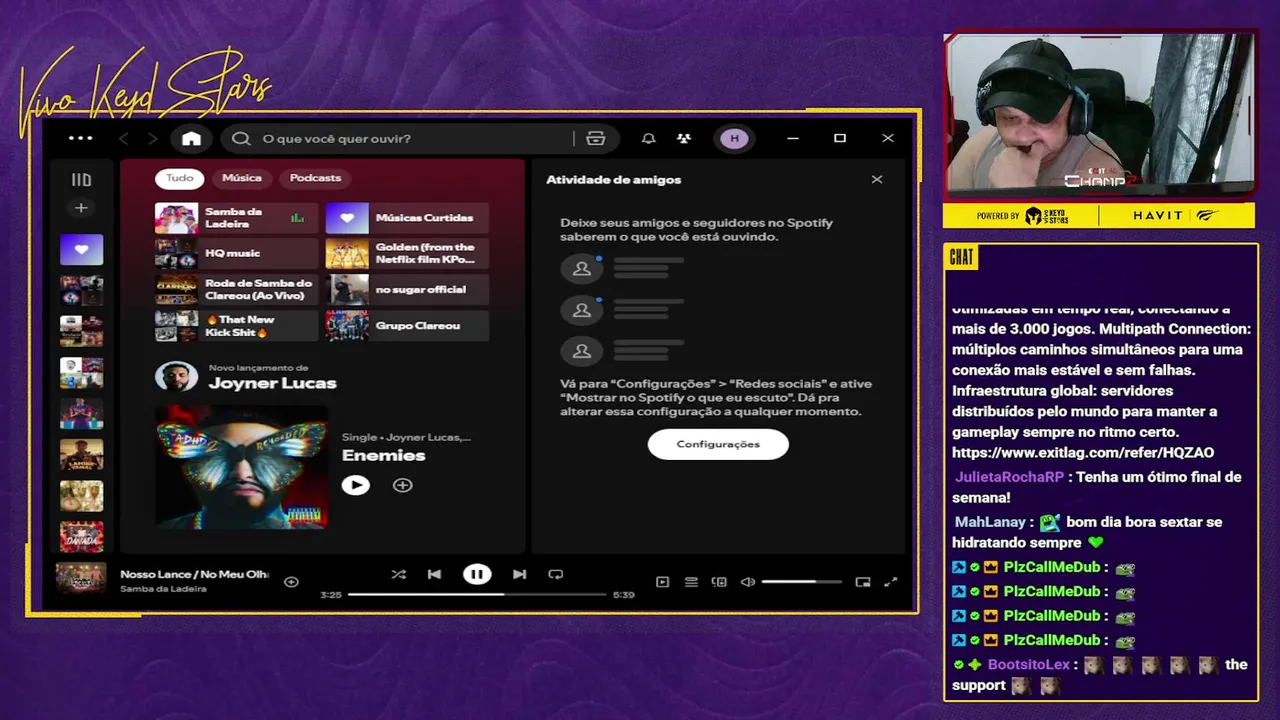Image resolution: width=1280 pixels, height=720 pixels.
Task: Open the 'Enemies' single title
Action: click(x=384, y=456)
